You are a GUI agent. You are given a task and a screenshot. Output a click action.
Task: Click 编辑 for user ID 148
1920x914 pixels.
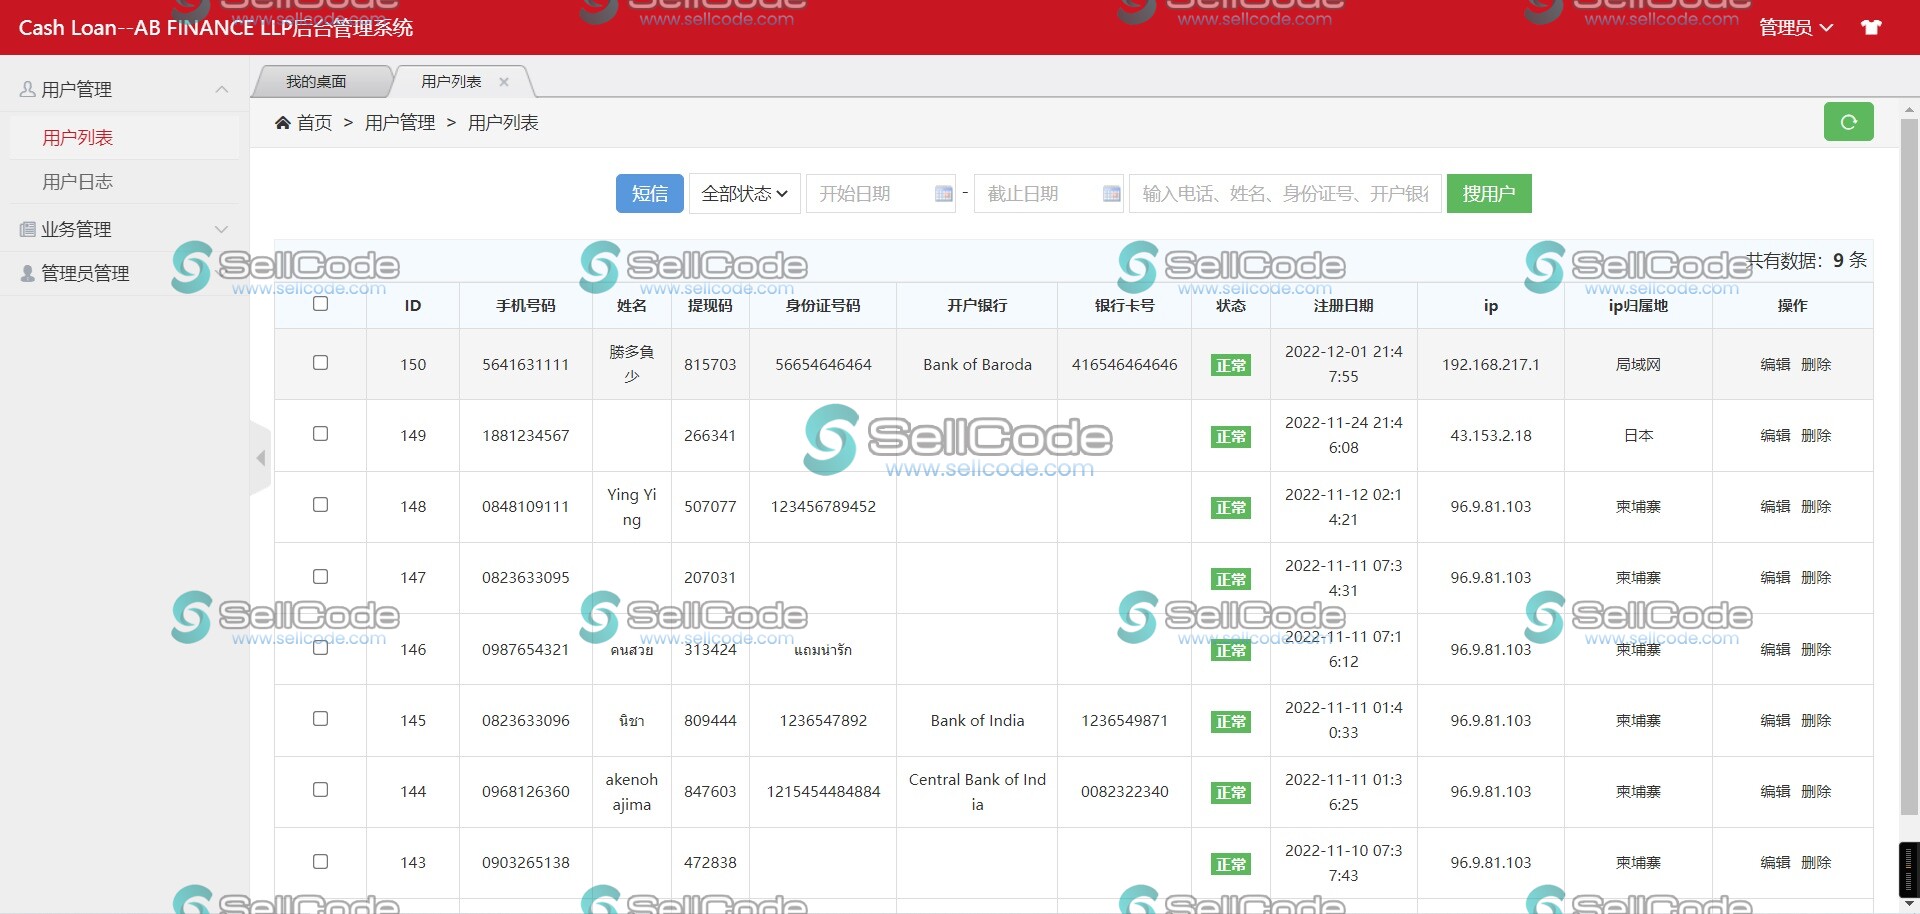[x=1775, y=507]
